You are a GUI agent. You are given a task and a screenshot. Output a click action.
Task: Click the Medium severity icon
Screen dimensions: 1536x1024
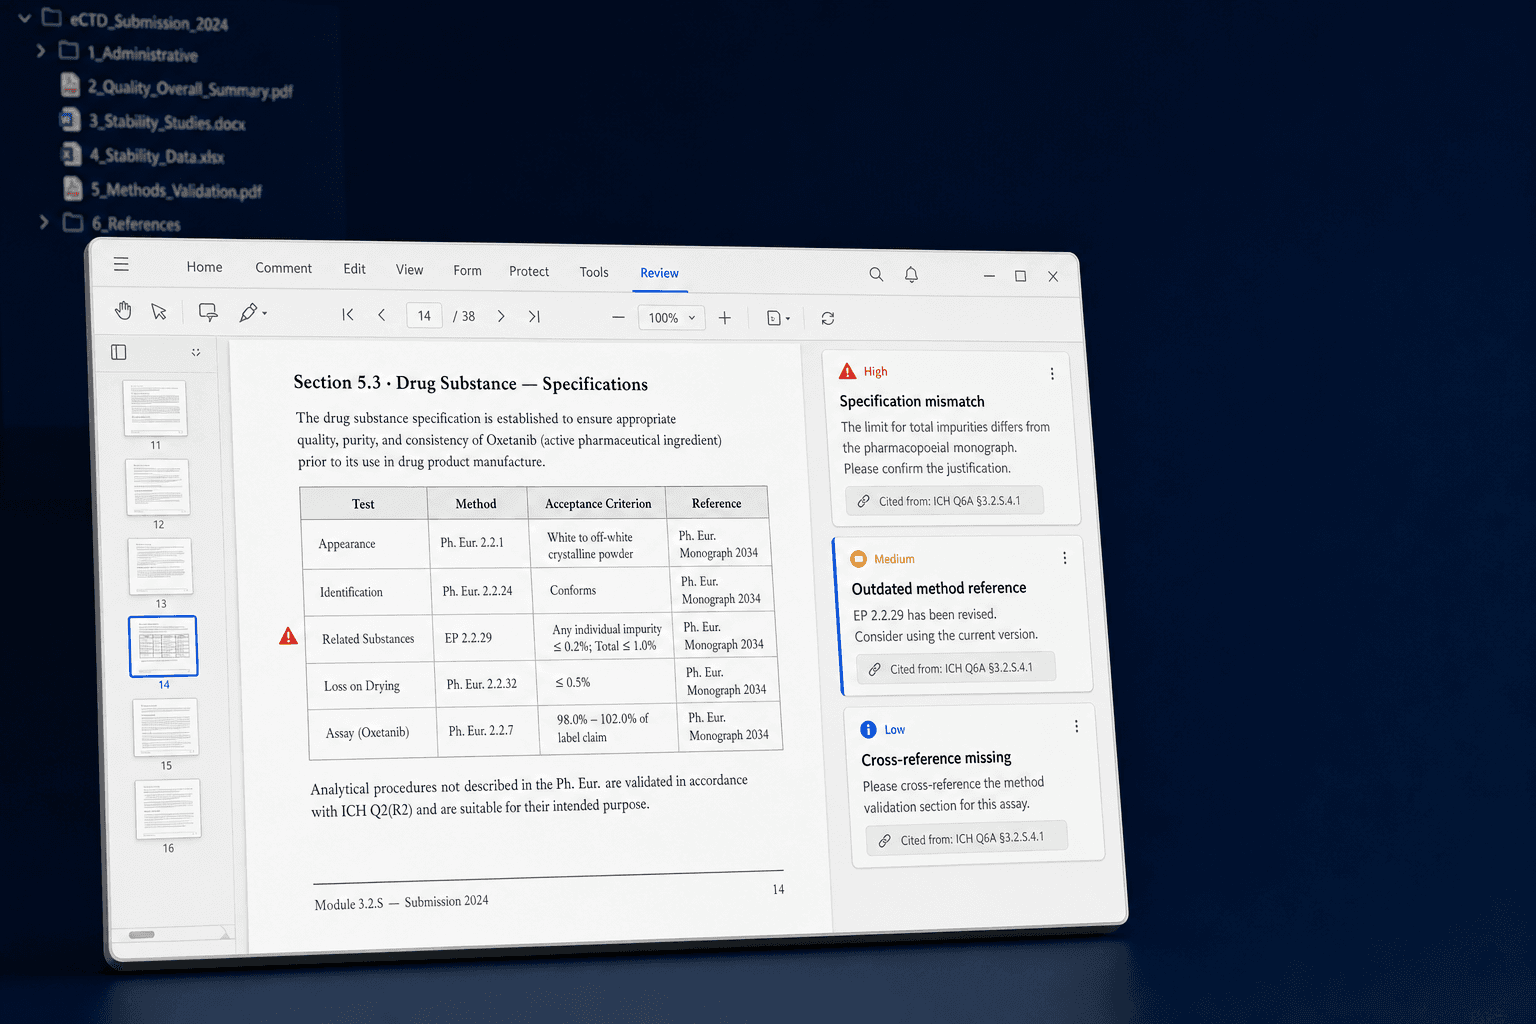[858, 558]
